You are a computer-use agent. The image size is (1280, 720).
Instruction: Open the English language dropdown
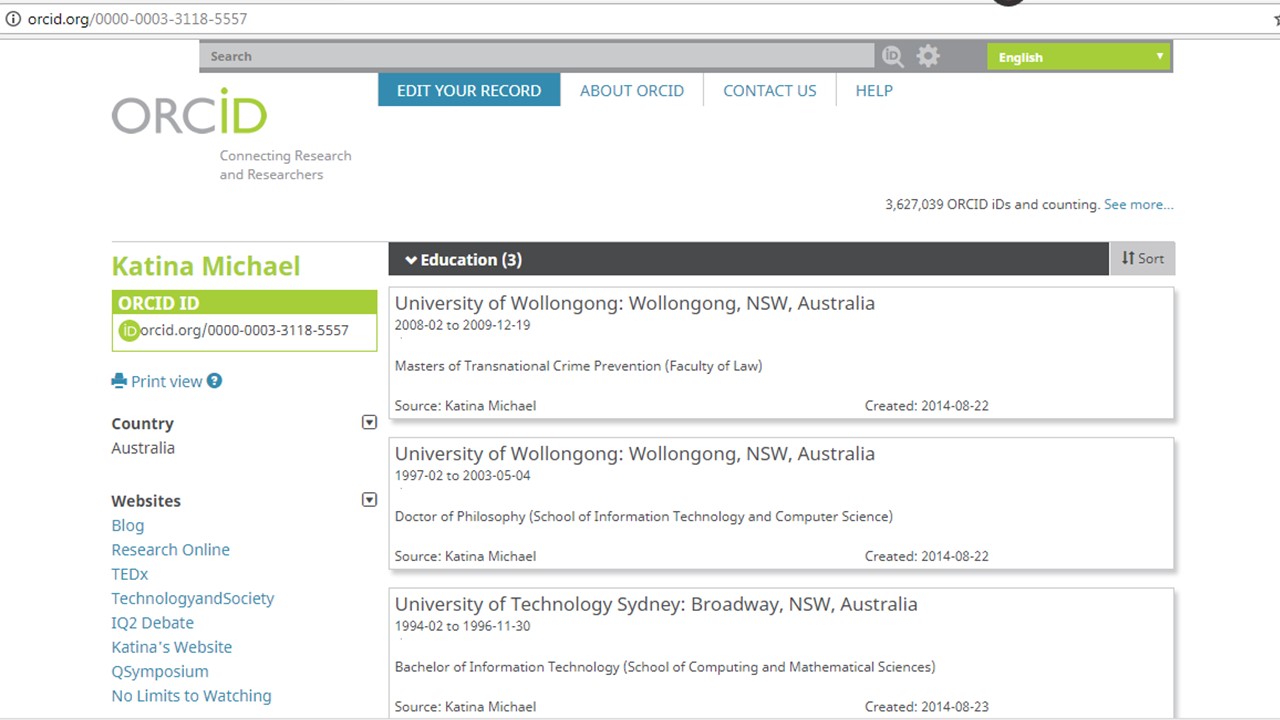(1079, 57)
